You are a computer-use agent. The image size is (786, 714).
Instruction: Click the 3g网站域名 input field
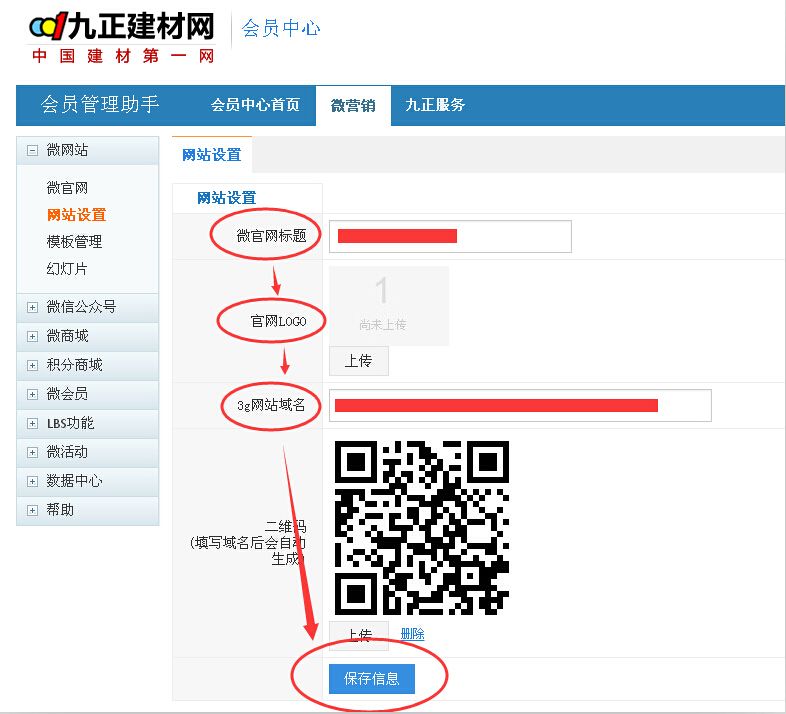point(520,405)
